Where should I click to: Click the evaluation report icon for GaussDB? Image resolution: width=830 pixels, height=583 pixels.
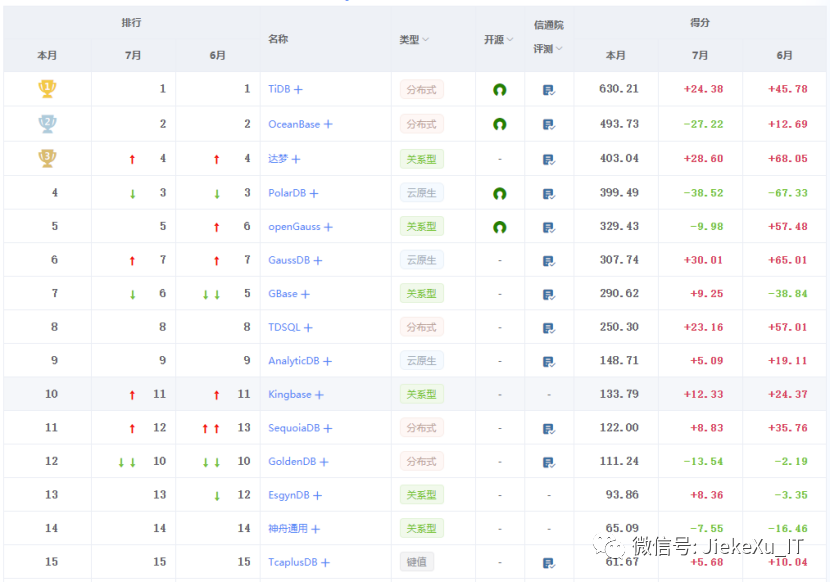pos(549,261)
